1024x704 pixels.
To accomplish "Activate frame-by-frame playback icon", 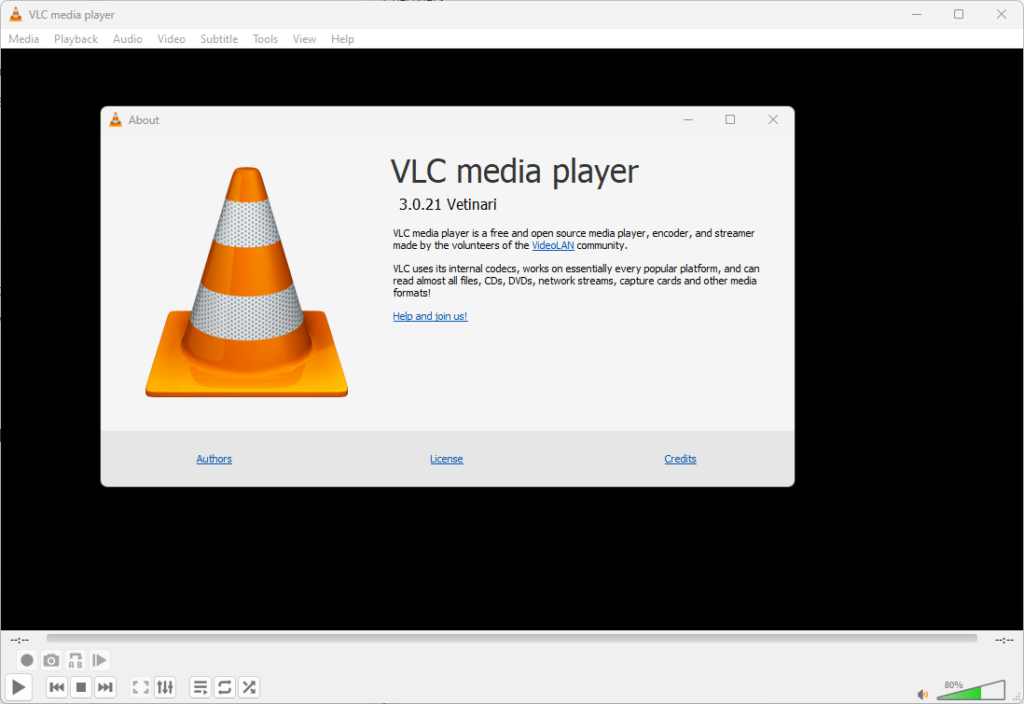I will 99,660.
